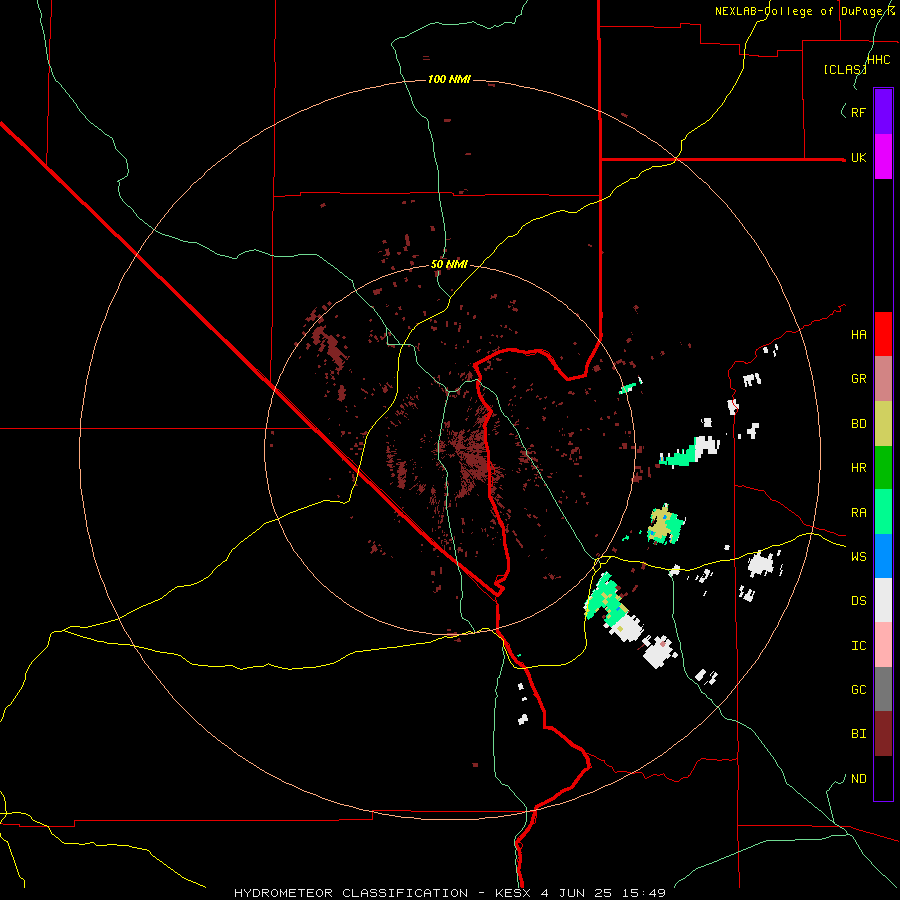Click the GC legend label

[x=858, y=689]
